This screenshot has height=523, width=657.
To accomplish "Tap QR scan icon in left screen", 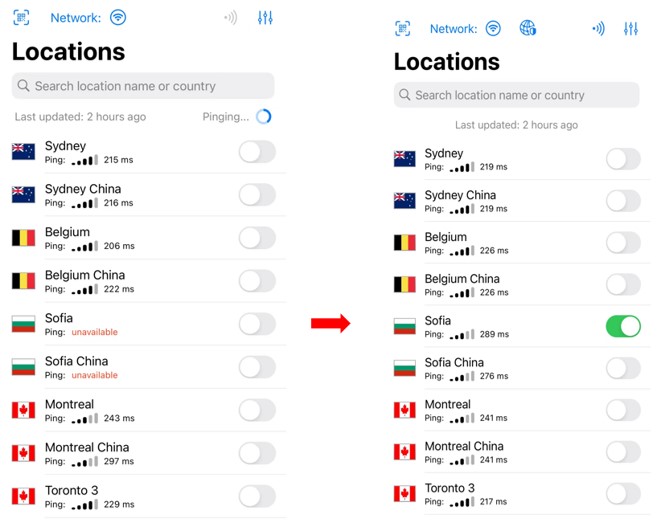I will (21, 18).
